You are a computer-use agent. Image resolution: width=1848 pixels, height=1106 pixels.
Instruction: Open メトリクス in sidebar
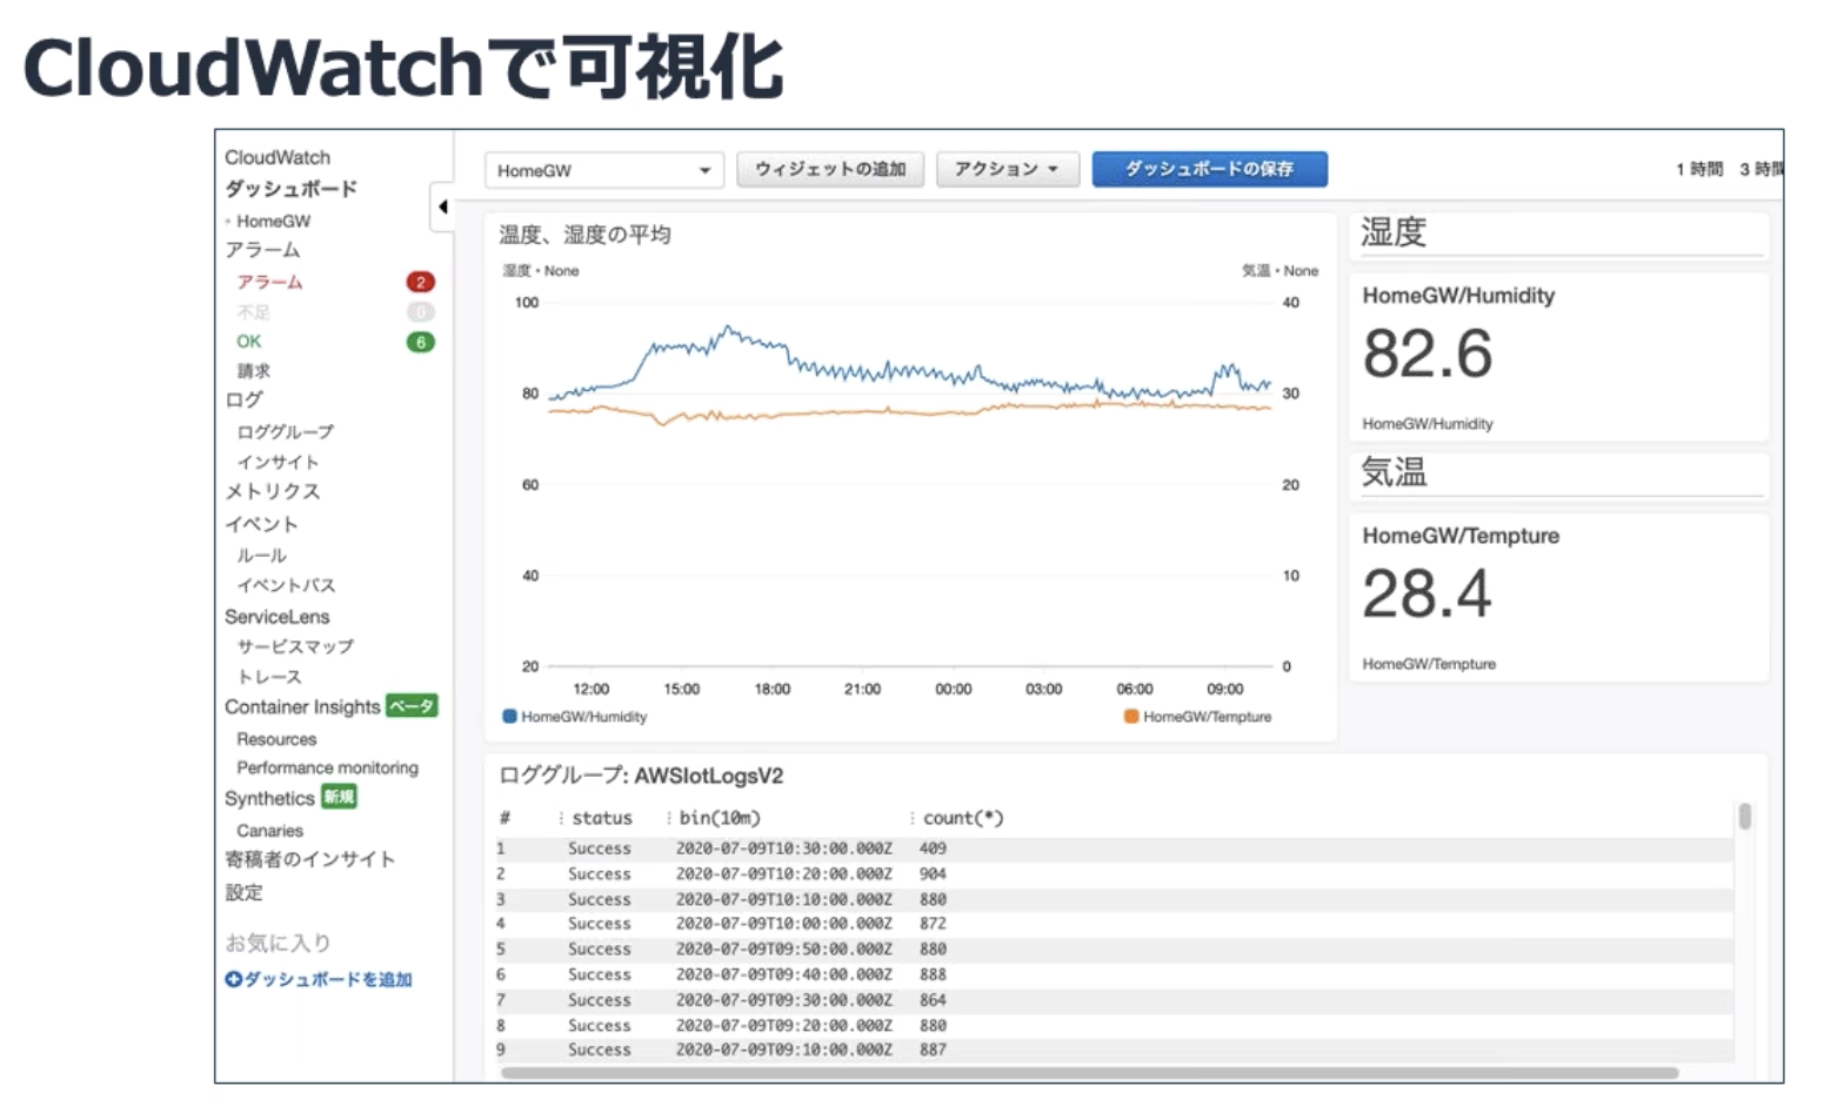click(272, 491)
